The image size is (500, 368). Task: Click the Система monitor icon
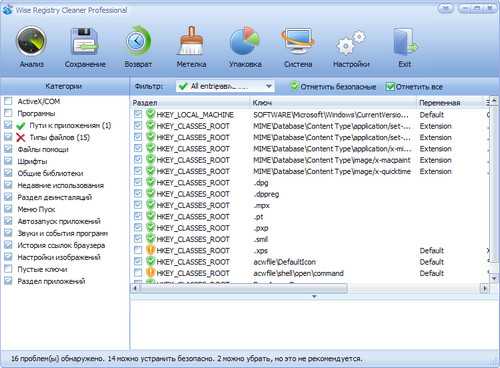(x=298, y=41)
